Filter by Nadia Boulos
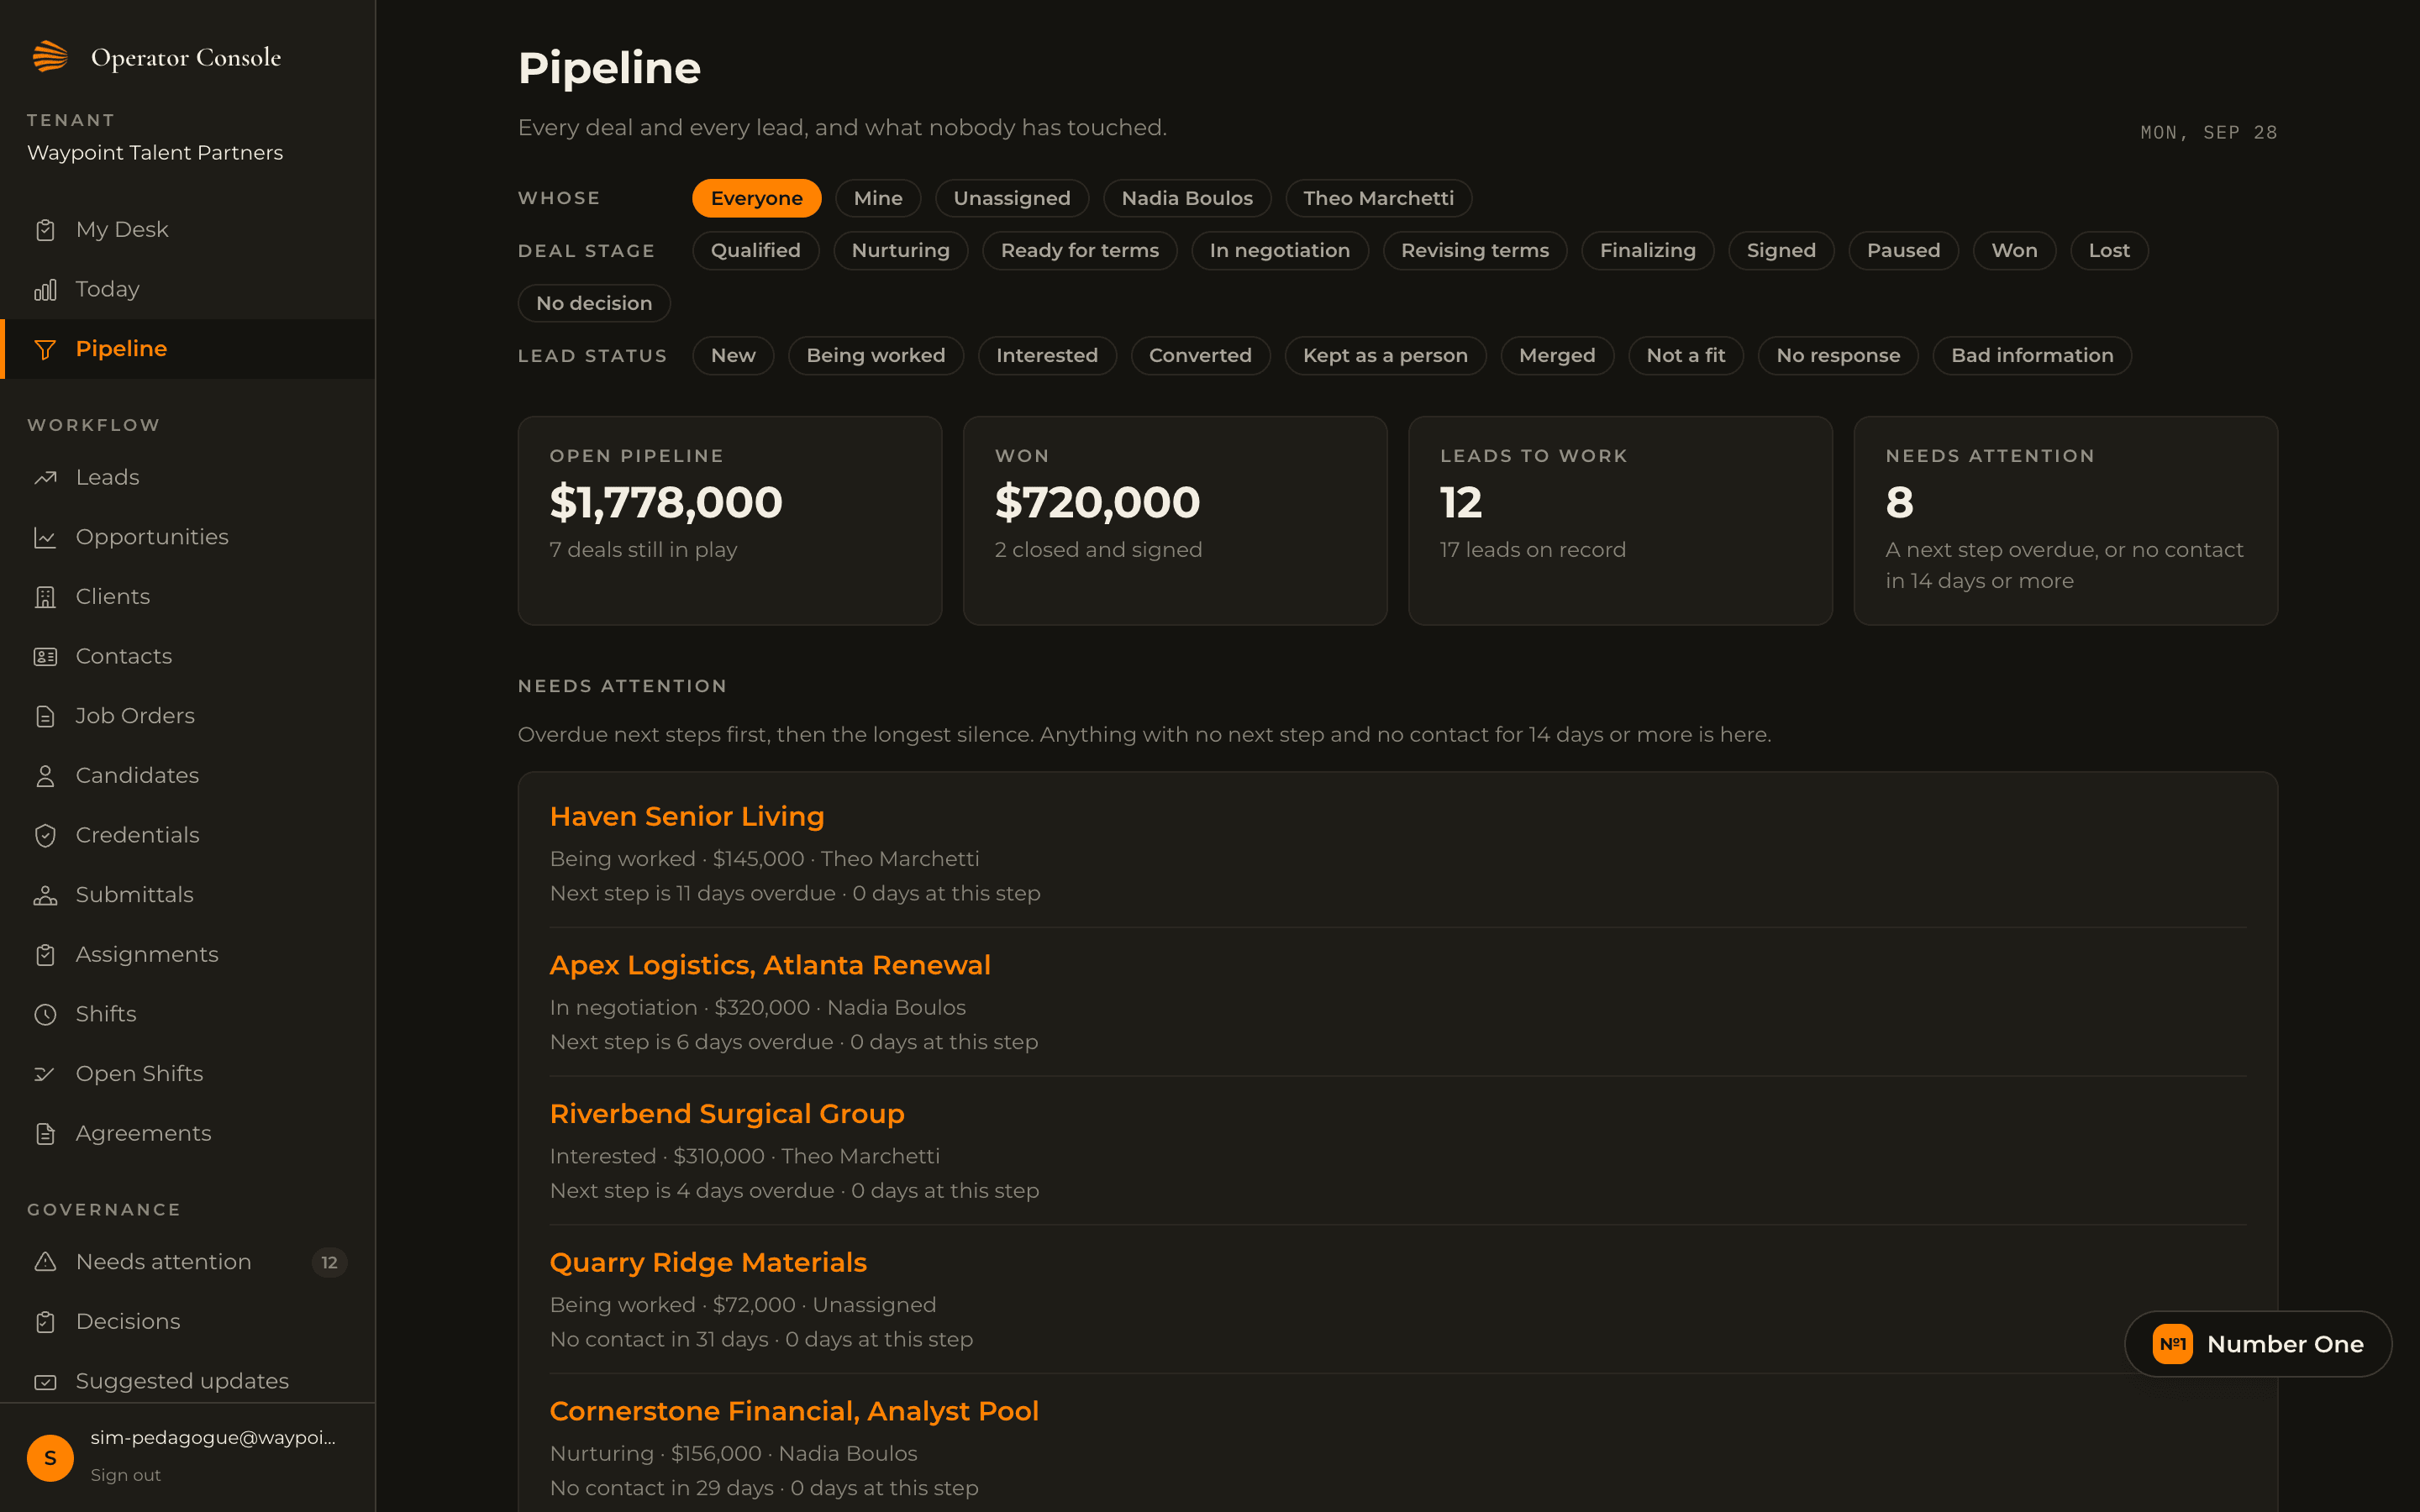The height and width of the screenshot is (1512, 2420). [1187, 198]
